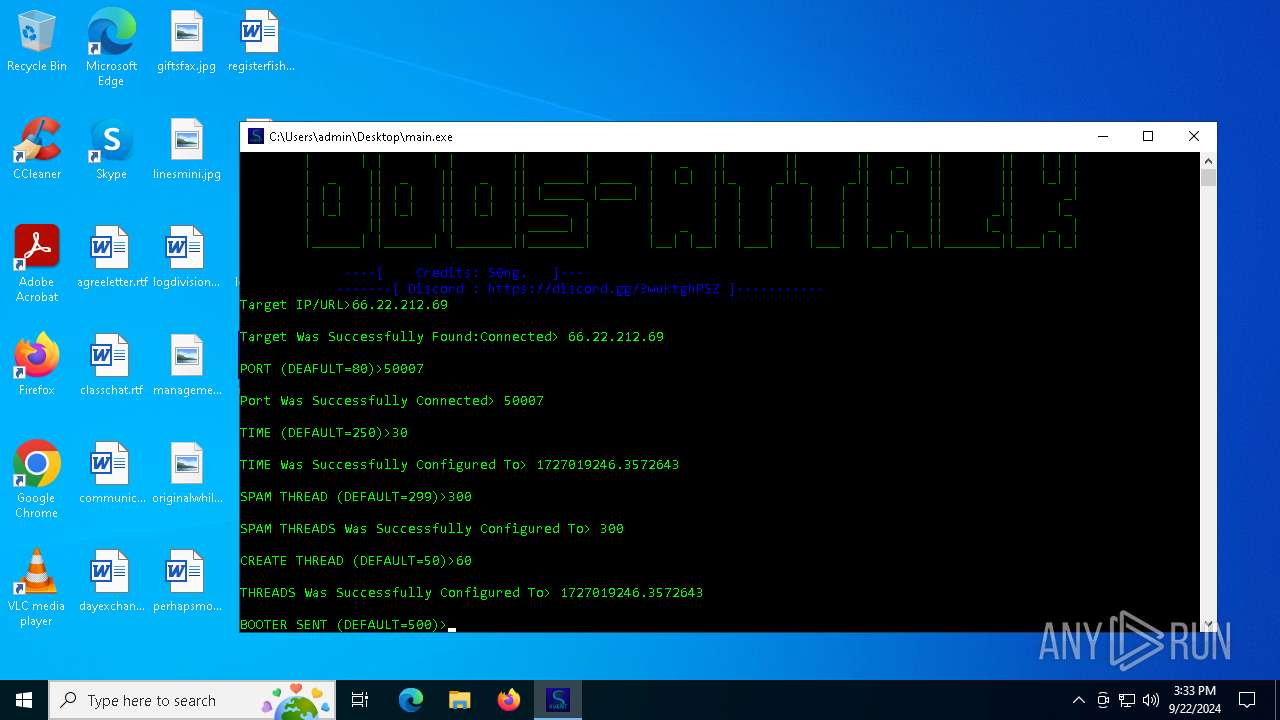Open the volume control tray icon
Viewport: 1280px width, 720px height.
(1151, 700)
